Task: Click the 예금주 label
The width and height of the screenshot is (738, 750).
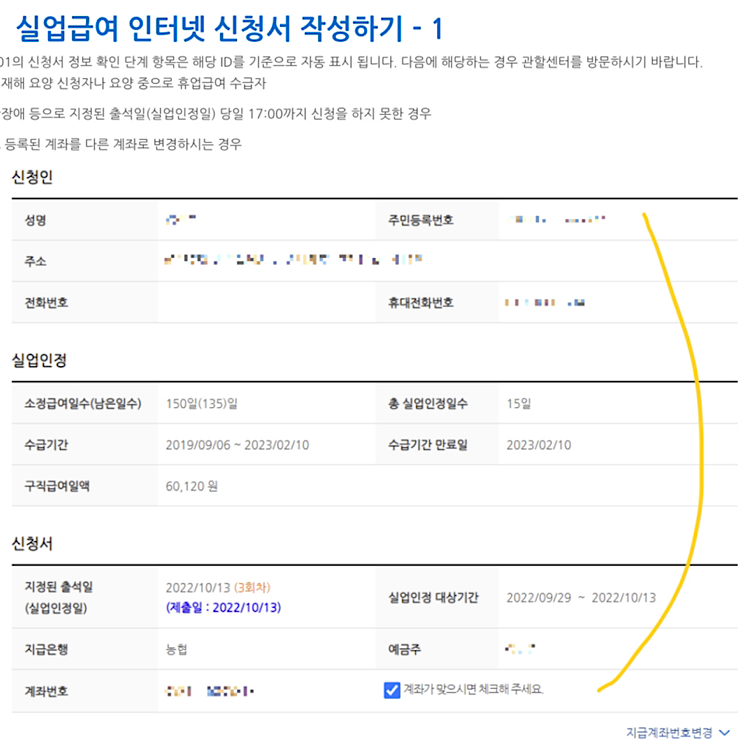Action: (404, 649)
